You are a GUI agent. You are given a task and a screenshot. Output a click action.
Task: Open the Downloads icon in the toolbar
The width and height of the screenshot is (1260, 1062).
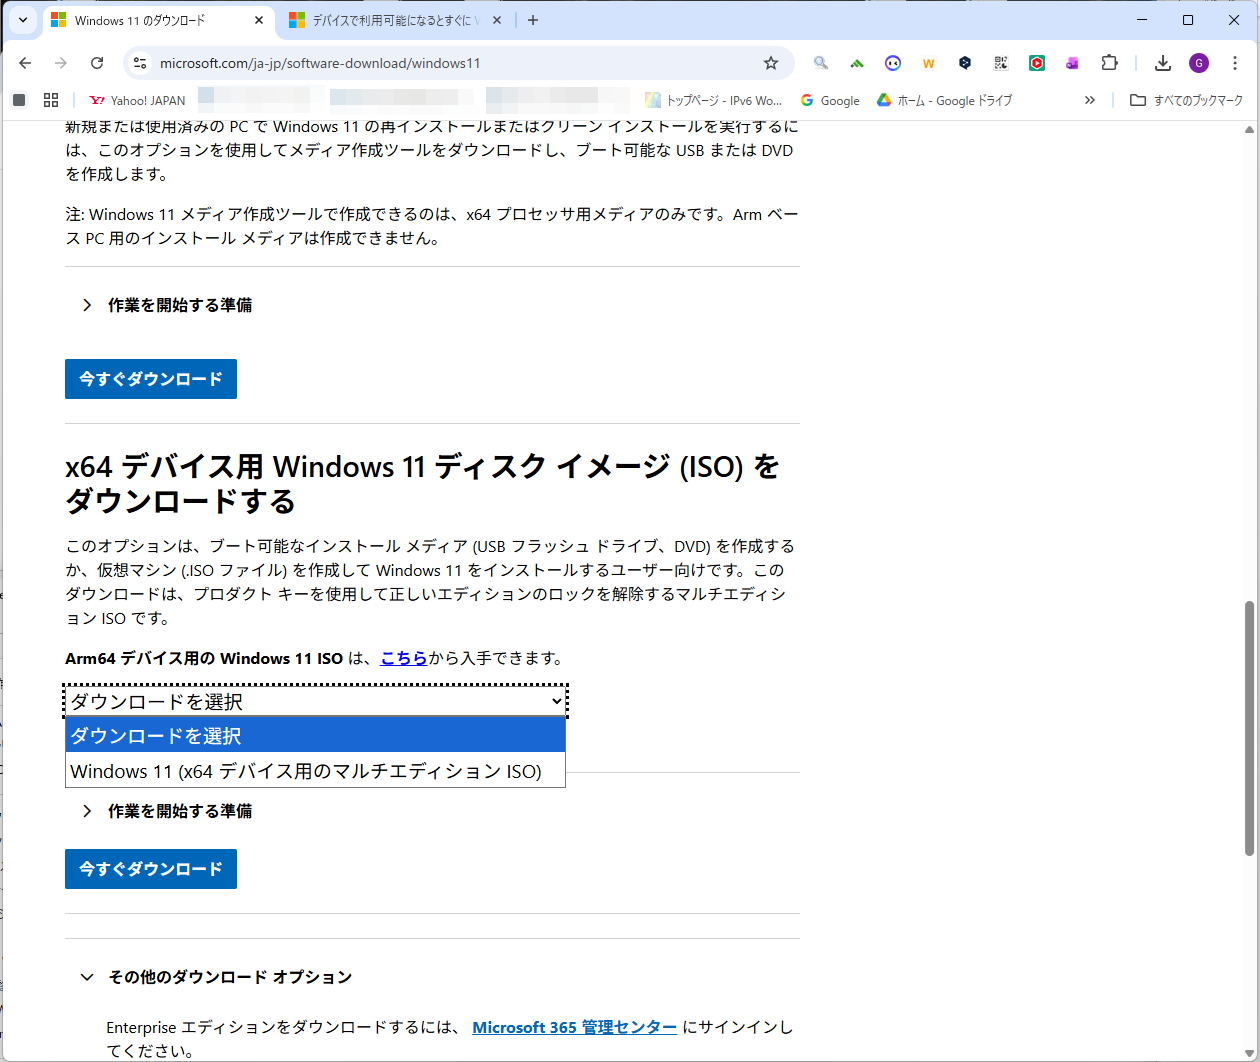(x=1162, y=62)
